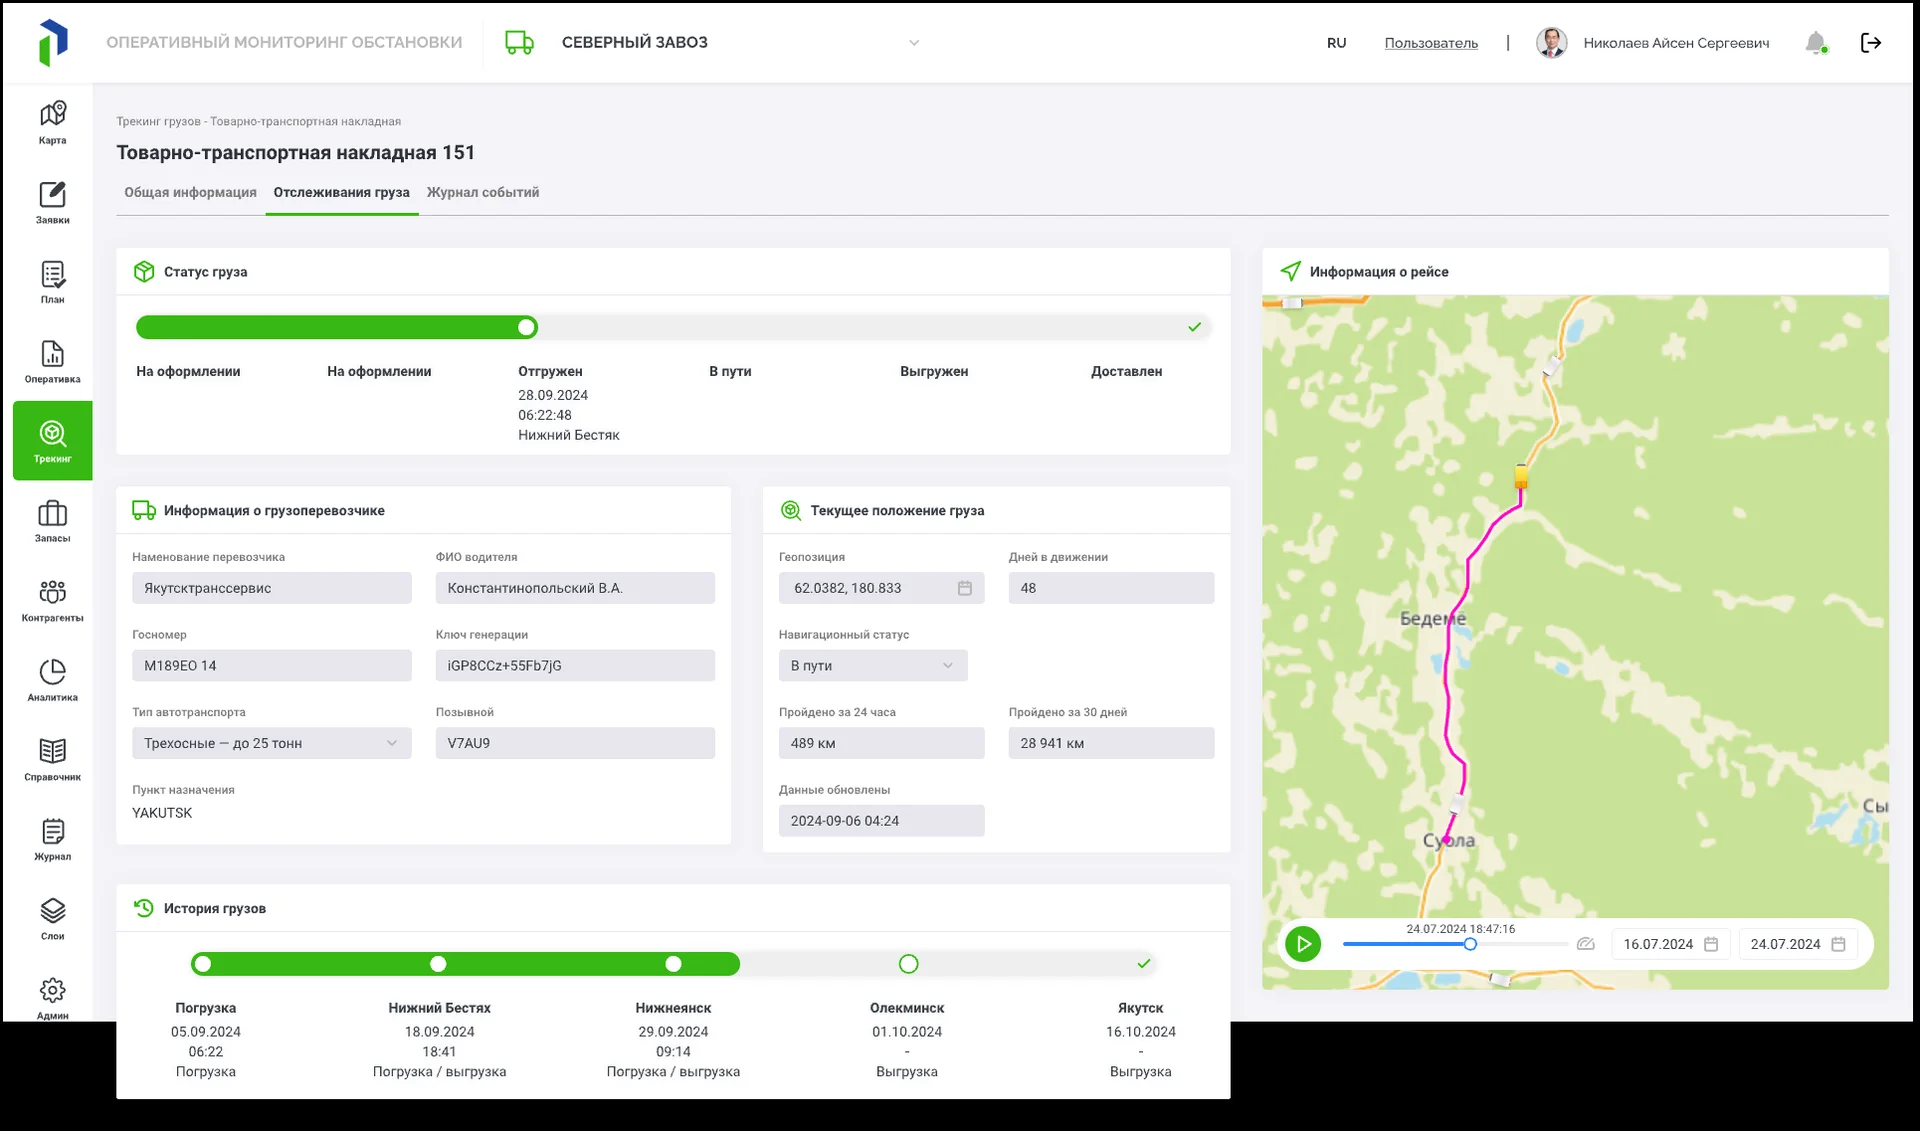
Task: Click the Трекинг грузов breadcrumb
Action: point(158,121)
